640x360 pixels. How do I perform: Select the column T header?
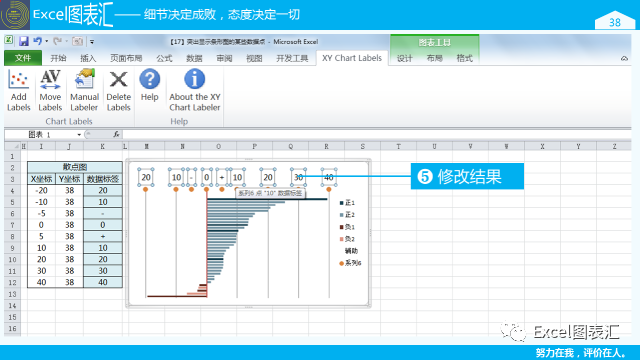pyautogui.click(x=398, y=146)
